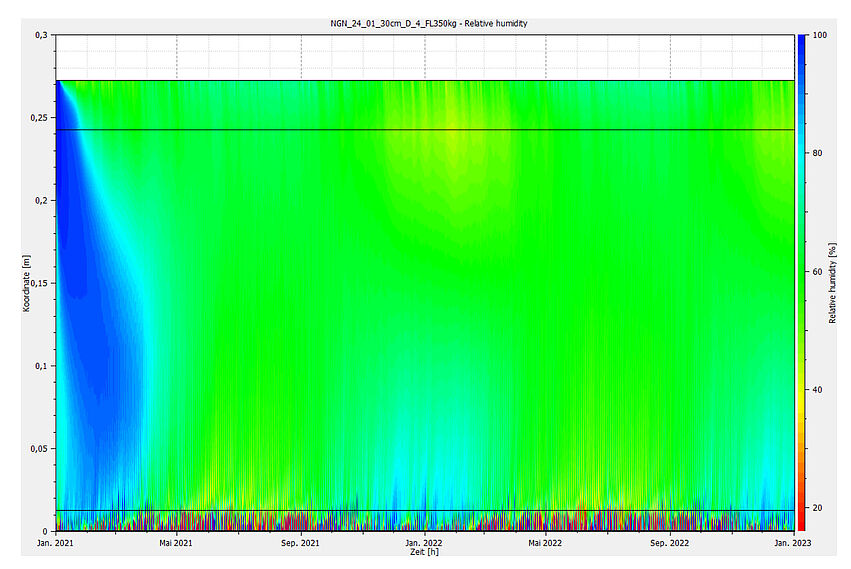
Task: Click the 'Jan. 2021' time axis tick
Action: (x=55, y=543)
